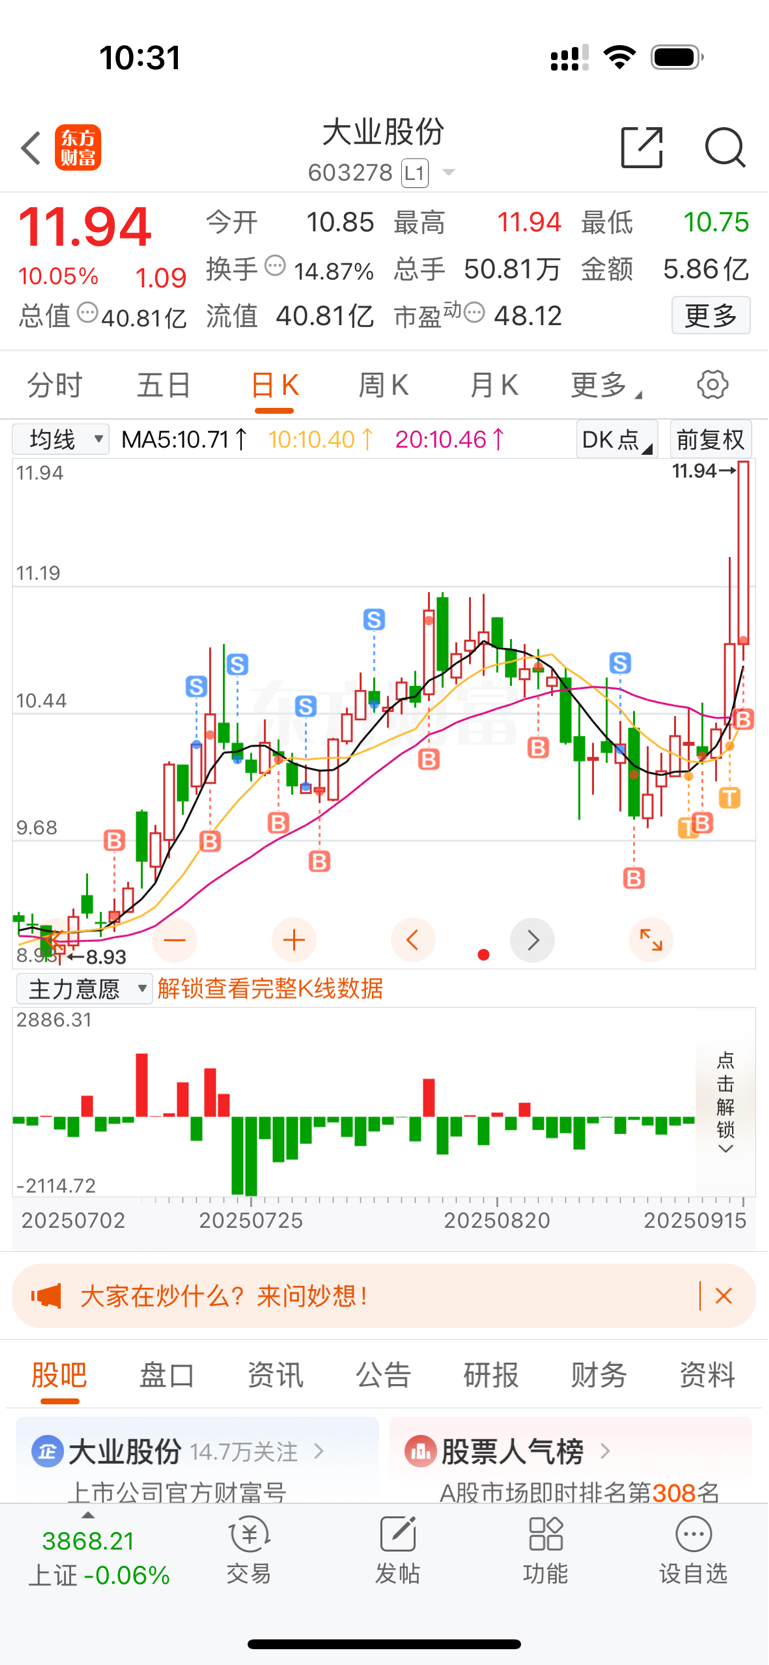Image resolution: width=769 pixels, height=1665 pixels.
Task: Go back using the left arrow icon
Action: click(x=31, y=148)
